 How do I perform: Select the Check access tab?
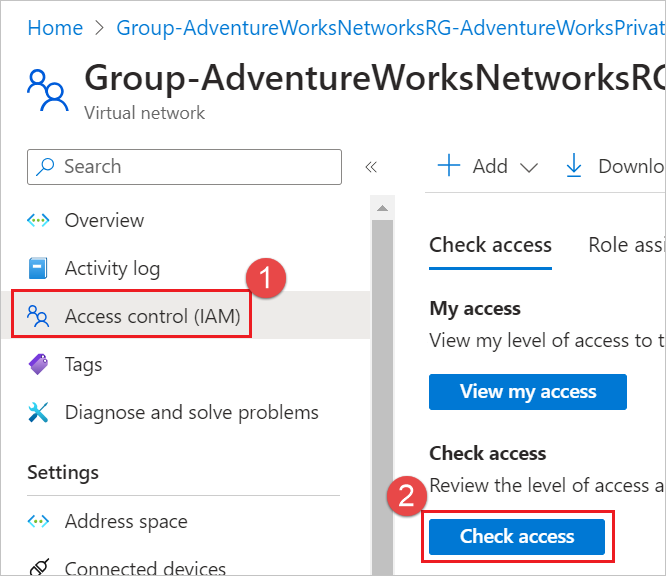click(x=490, y=245)
